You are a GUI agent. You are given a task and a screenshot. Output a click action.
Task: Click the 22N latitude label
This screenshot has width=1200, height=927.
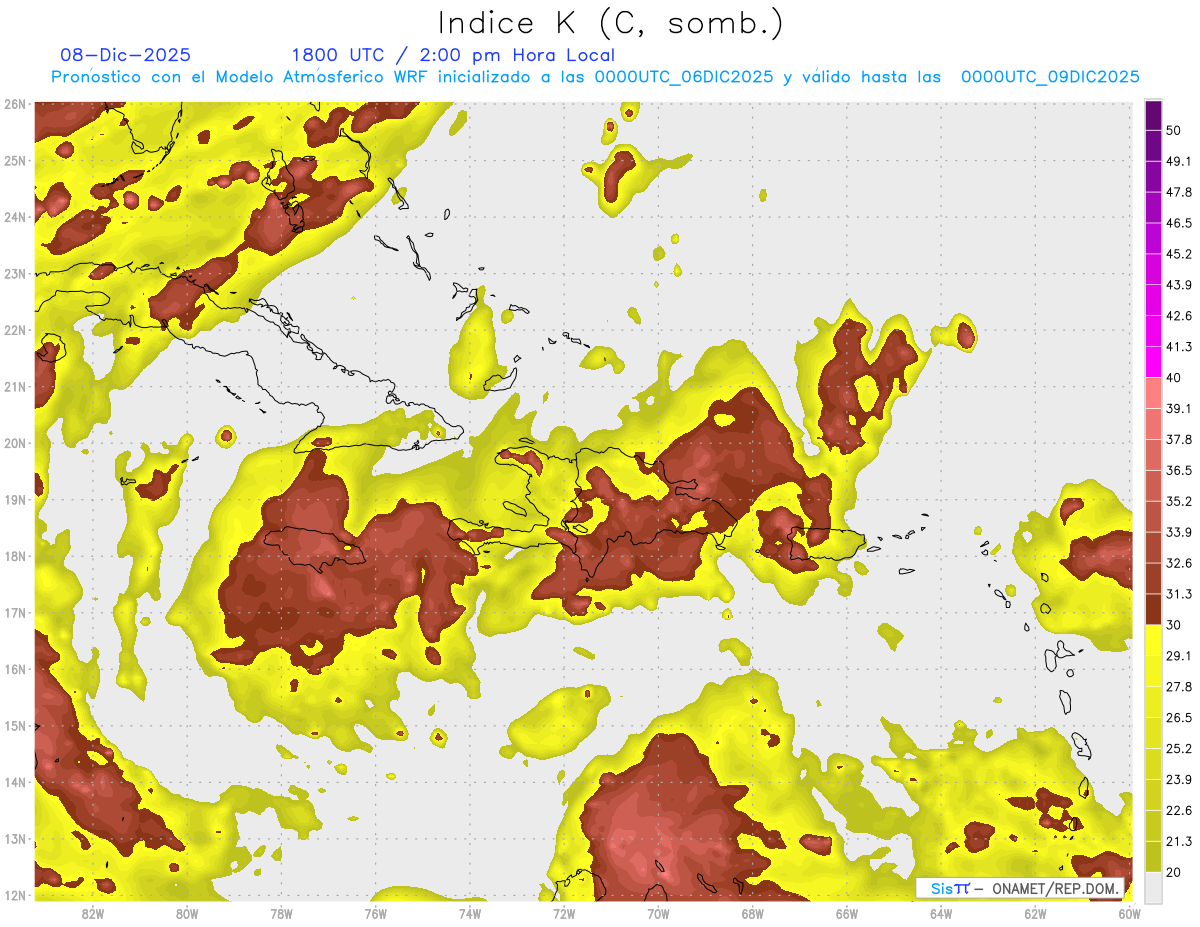14,330
